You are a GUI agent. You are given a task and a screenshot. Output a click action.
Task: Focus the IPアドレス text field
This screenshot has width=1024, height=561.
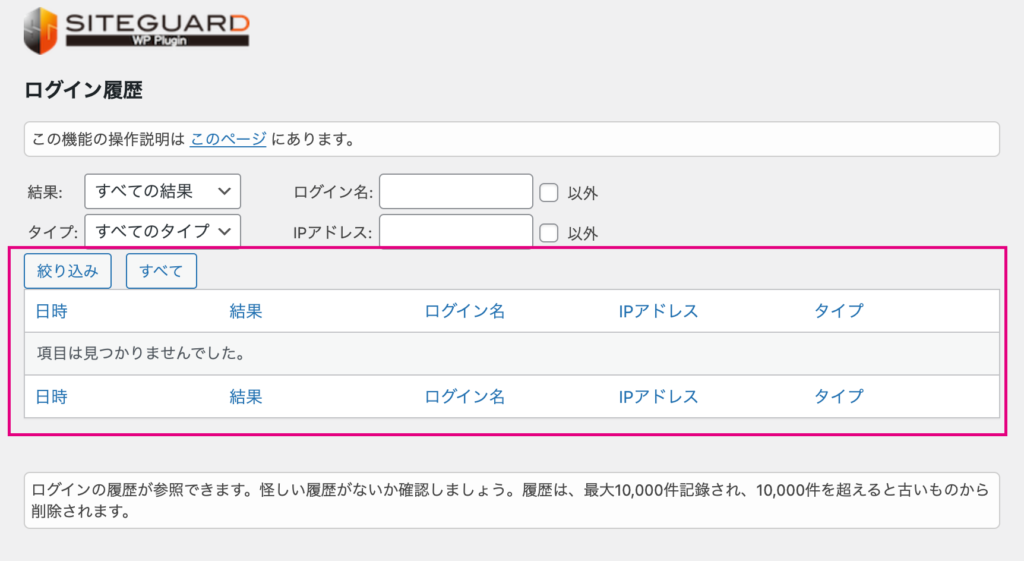click(456, 231)
